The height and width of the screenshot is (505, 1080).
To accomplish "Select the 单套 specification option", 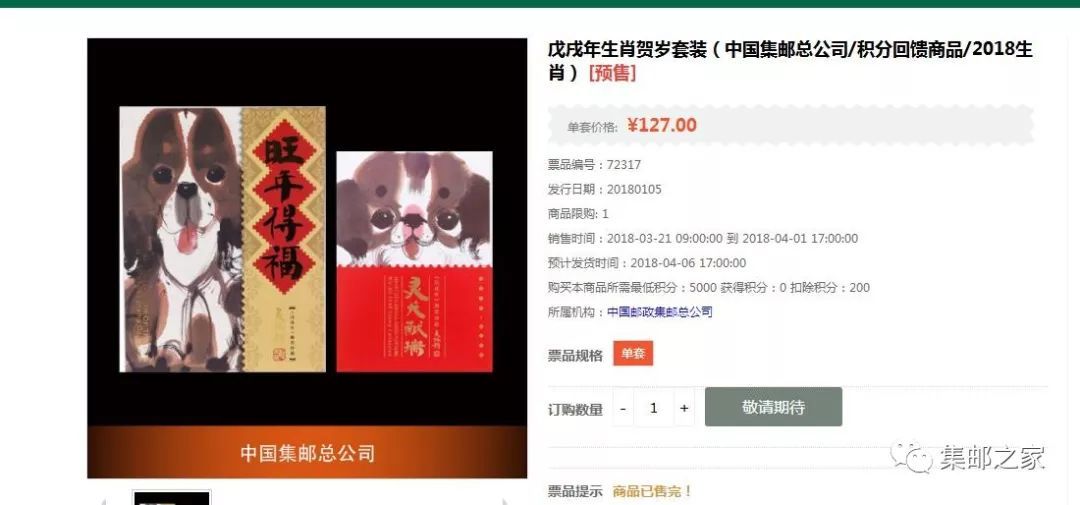I will (633, 354).
